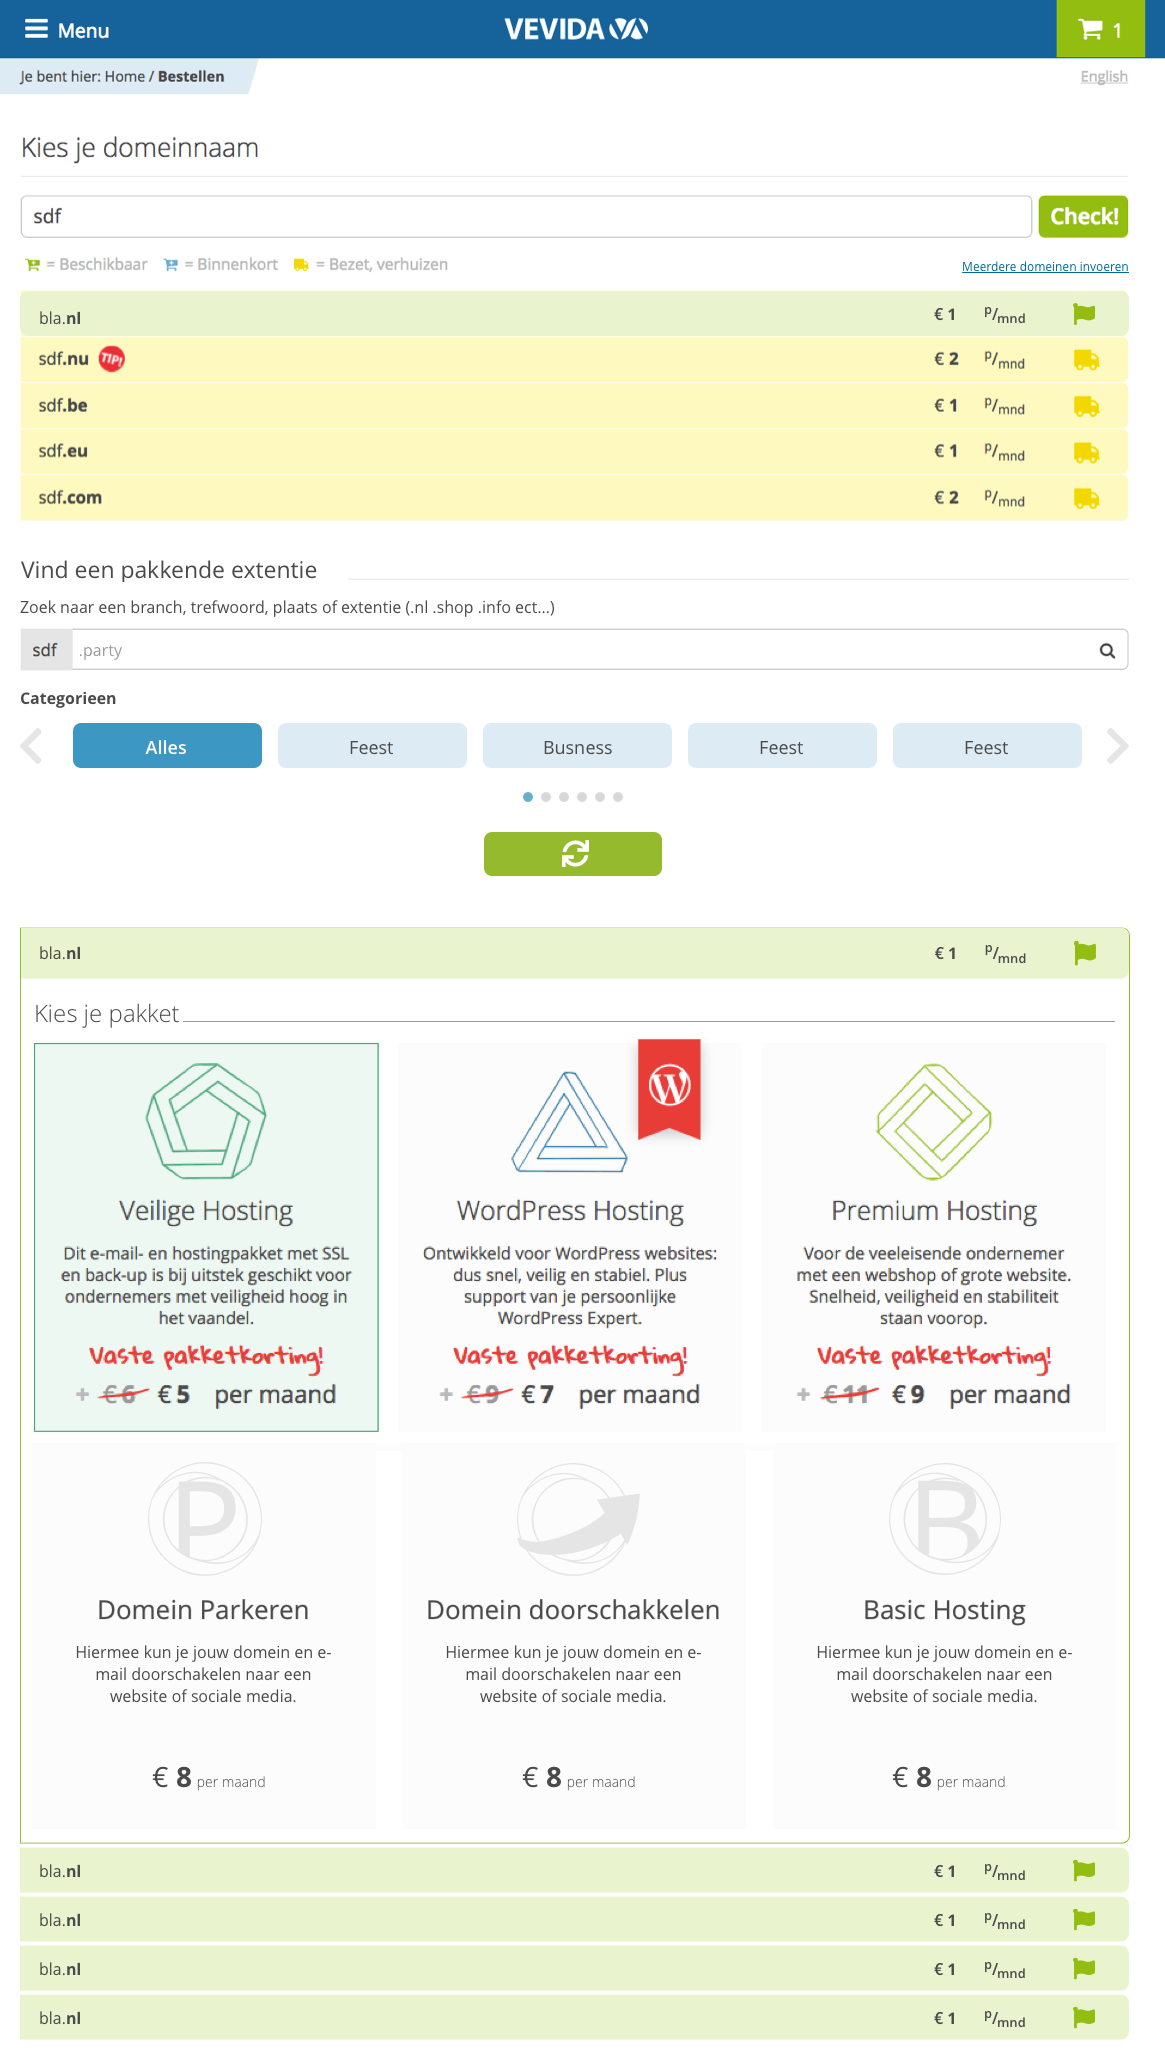Select the Veilige Hosting package
This screenshot has height=2054, width=1165.
206,1236
